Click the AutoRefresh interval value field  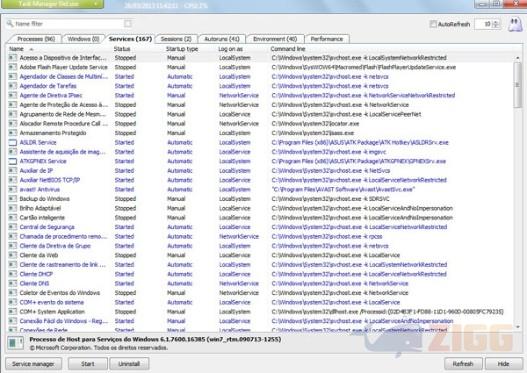(x=484, y=24)
